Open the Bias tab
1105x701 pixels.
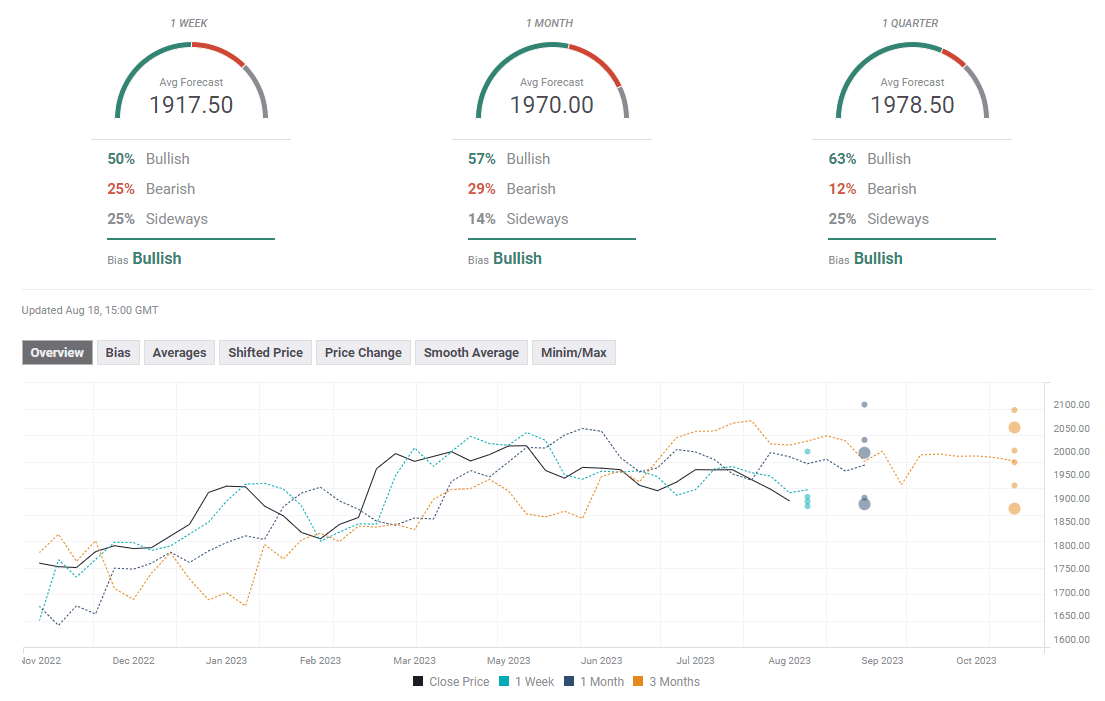118,353
